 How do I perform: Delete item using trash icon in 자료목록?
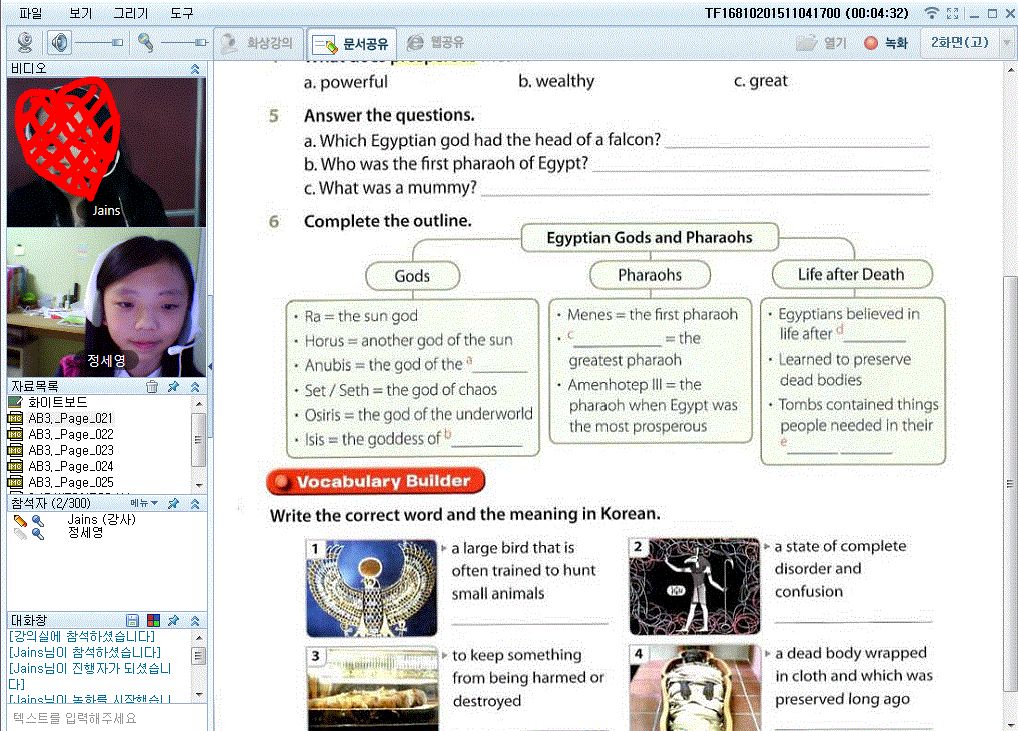152,386
